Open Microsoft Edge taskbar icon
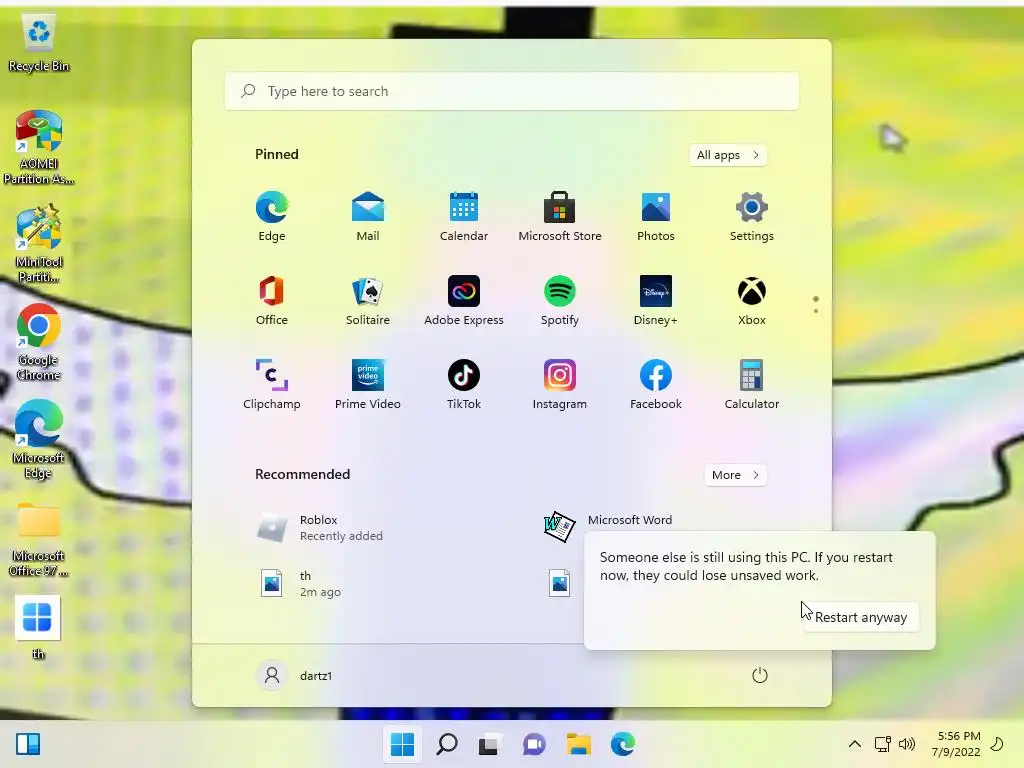 (623, 744)
